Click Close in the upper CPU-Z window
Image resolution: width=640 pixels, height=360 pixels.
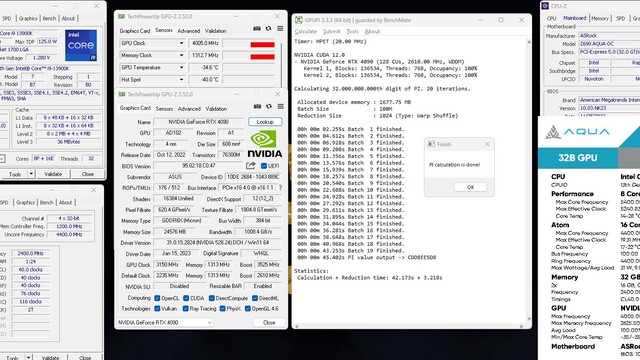click(x=88, y=174)
